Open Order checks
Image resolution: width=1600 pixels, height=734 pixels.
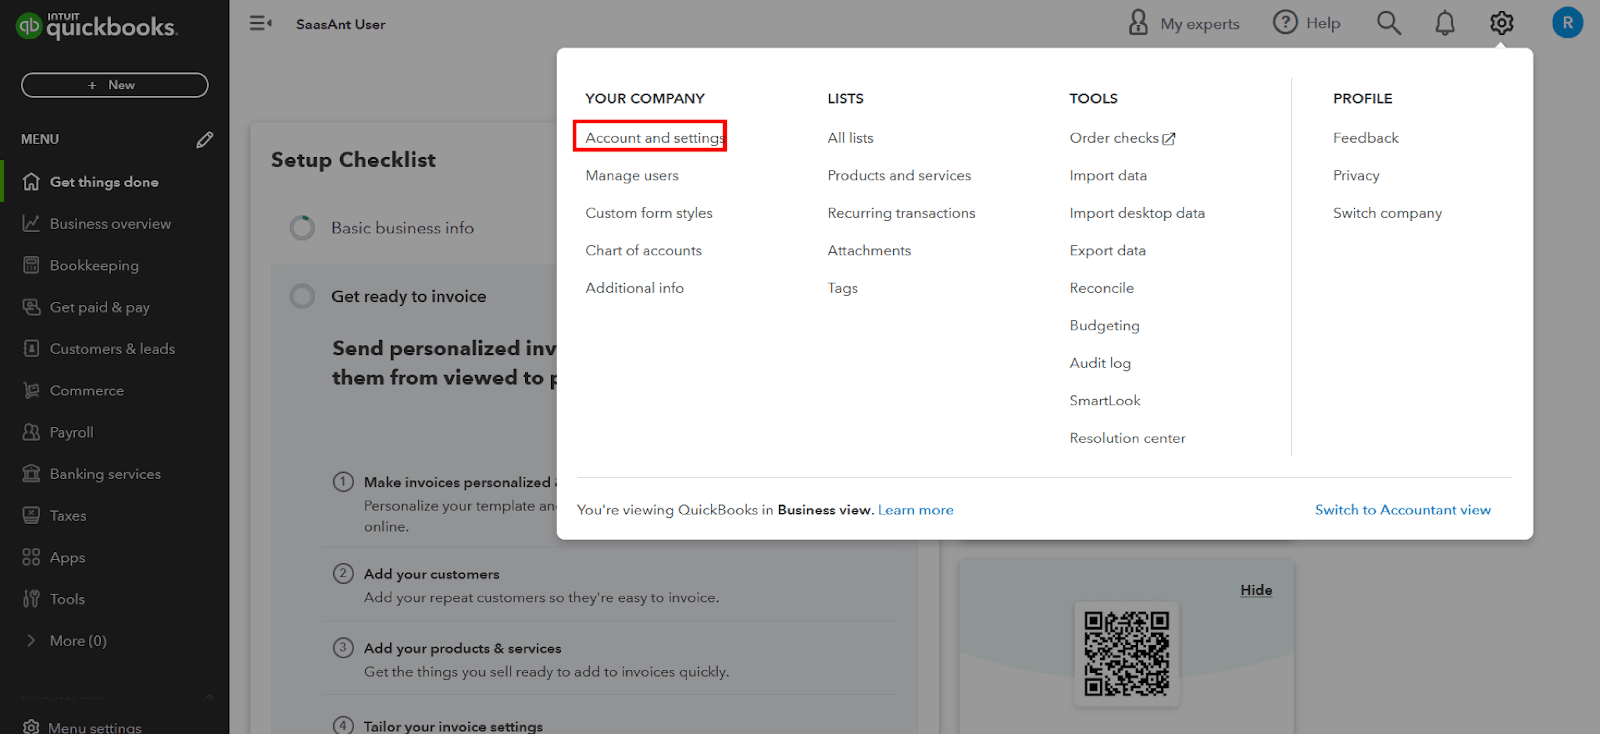[1114, 138]
